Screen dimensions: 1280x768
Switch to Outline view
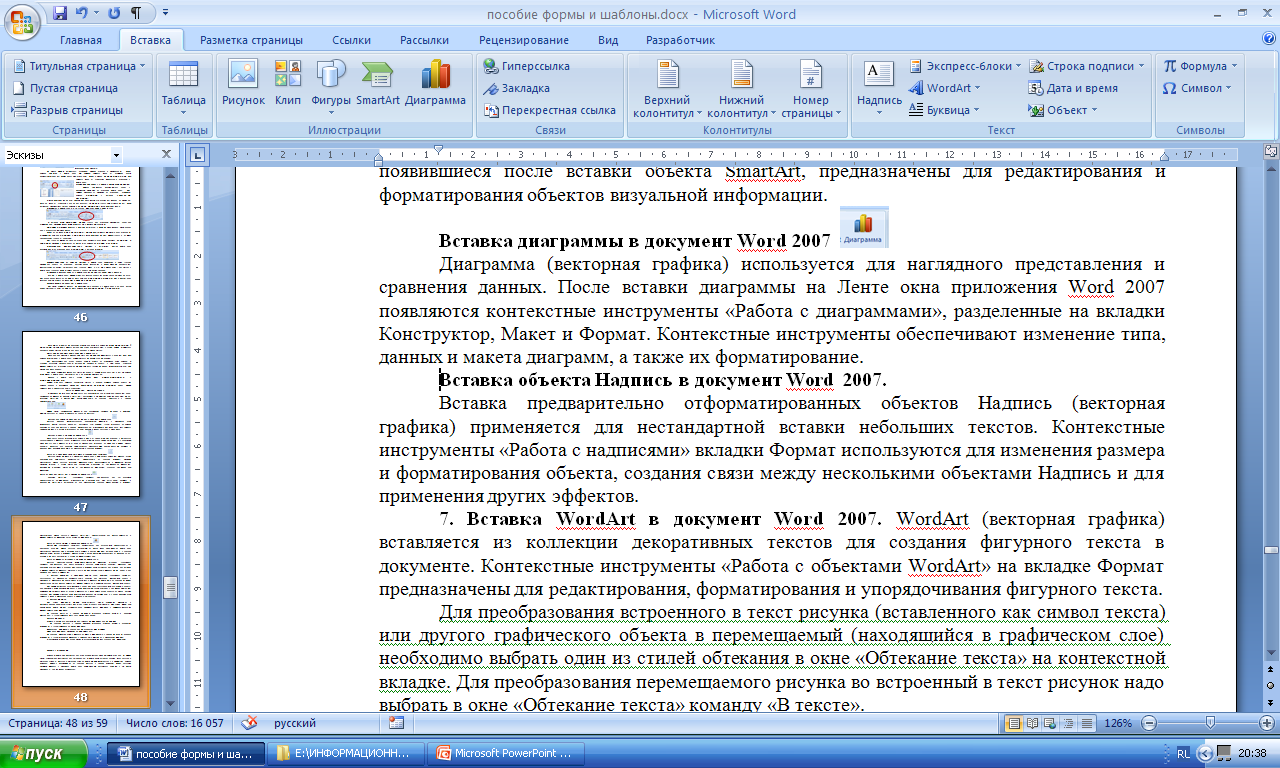[1068, 723]
